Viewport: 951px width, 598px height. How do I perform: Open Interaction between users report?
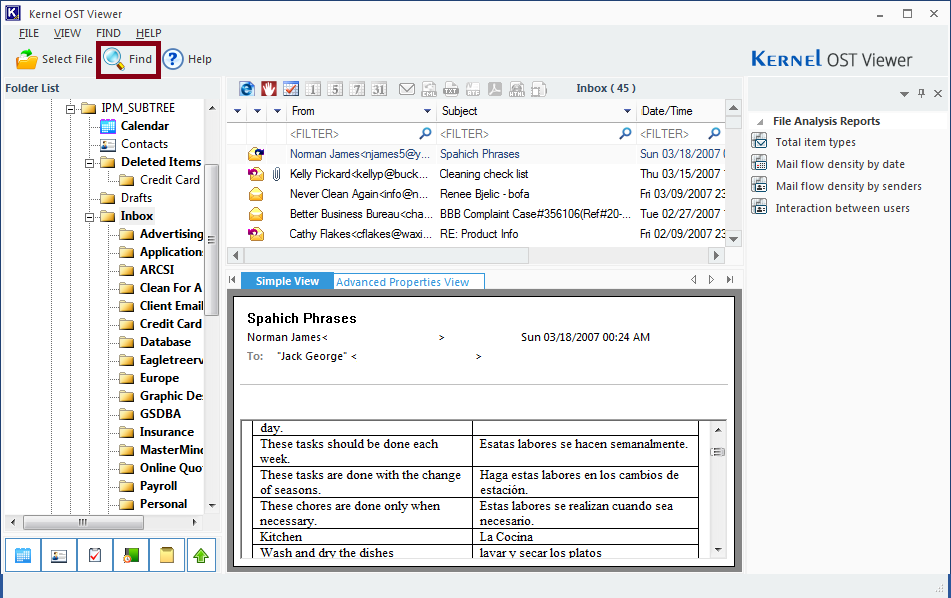pyautogui.click(x=842, y=208)
